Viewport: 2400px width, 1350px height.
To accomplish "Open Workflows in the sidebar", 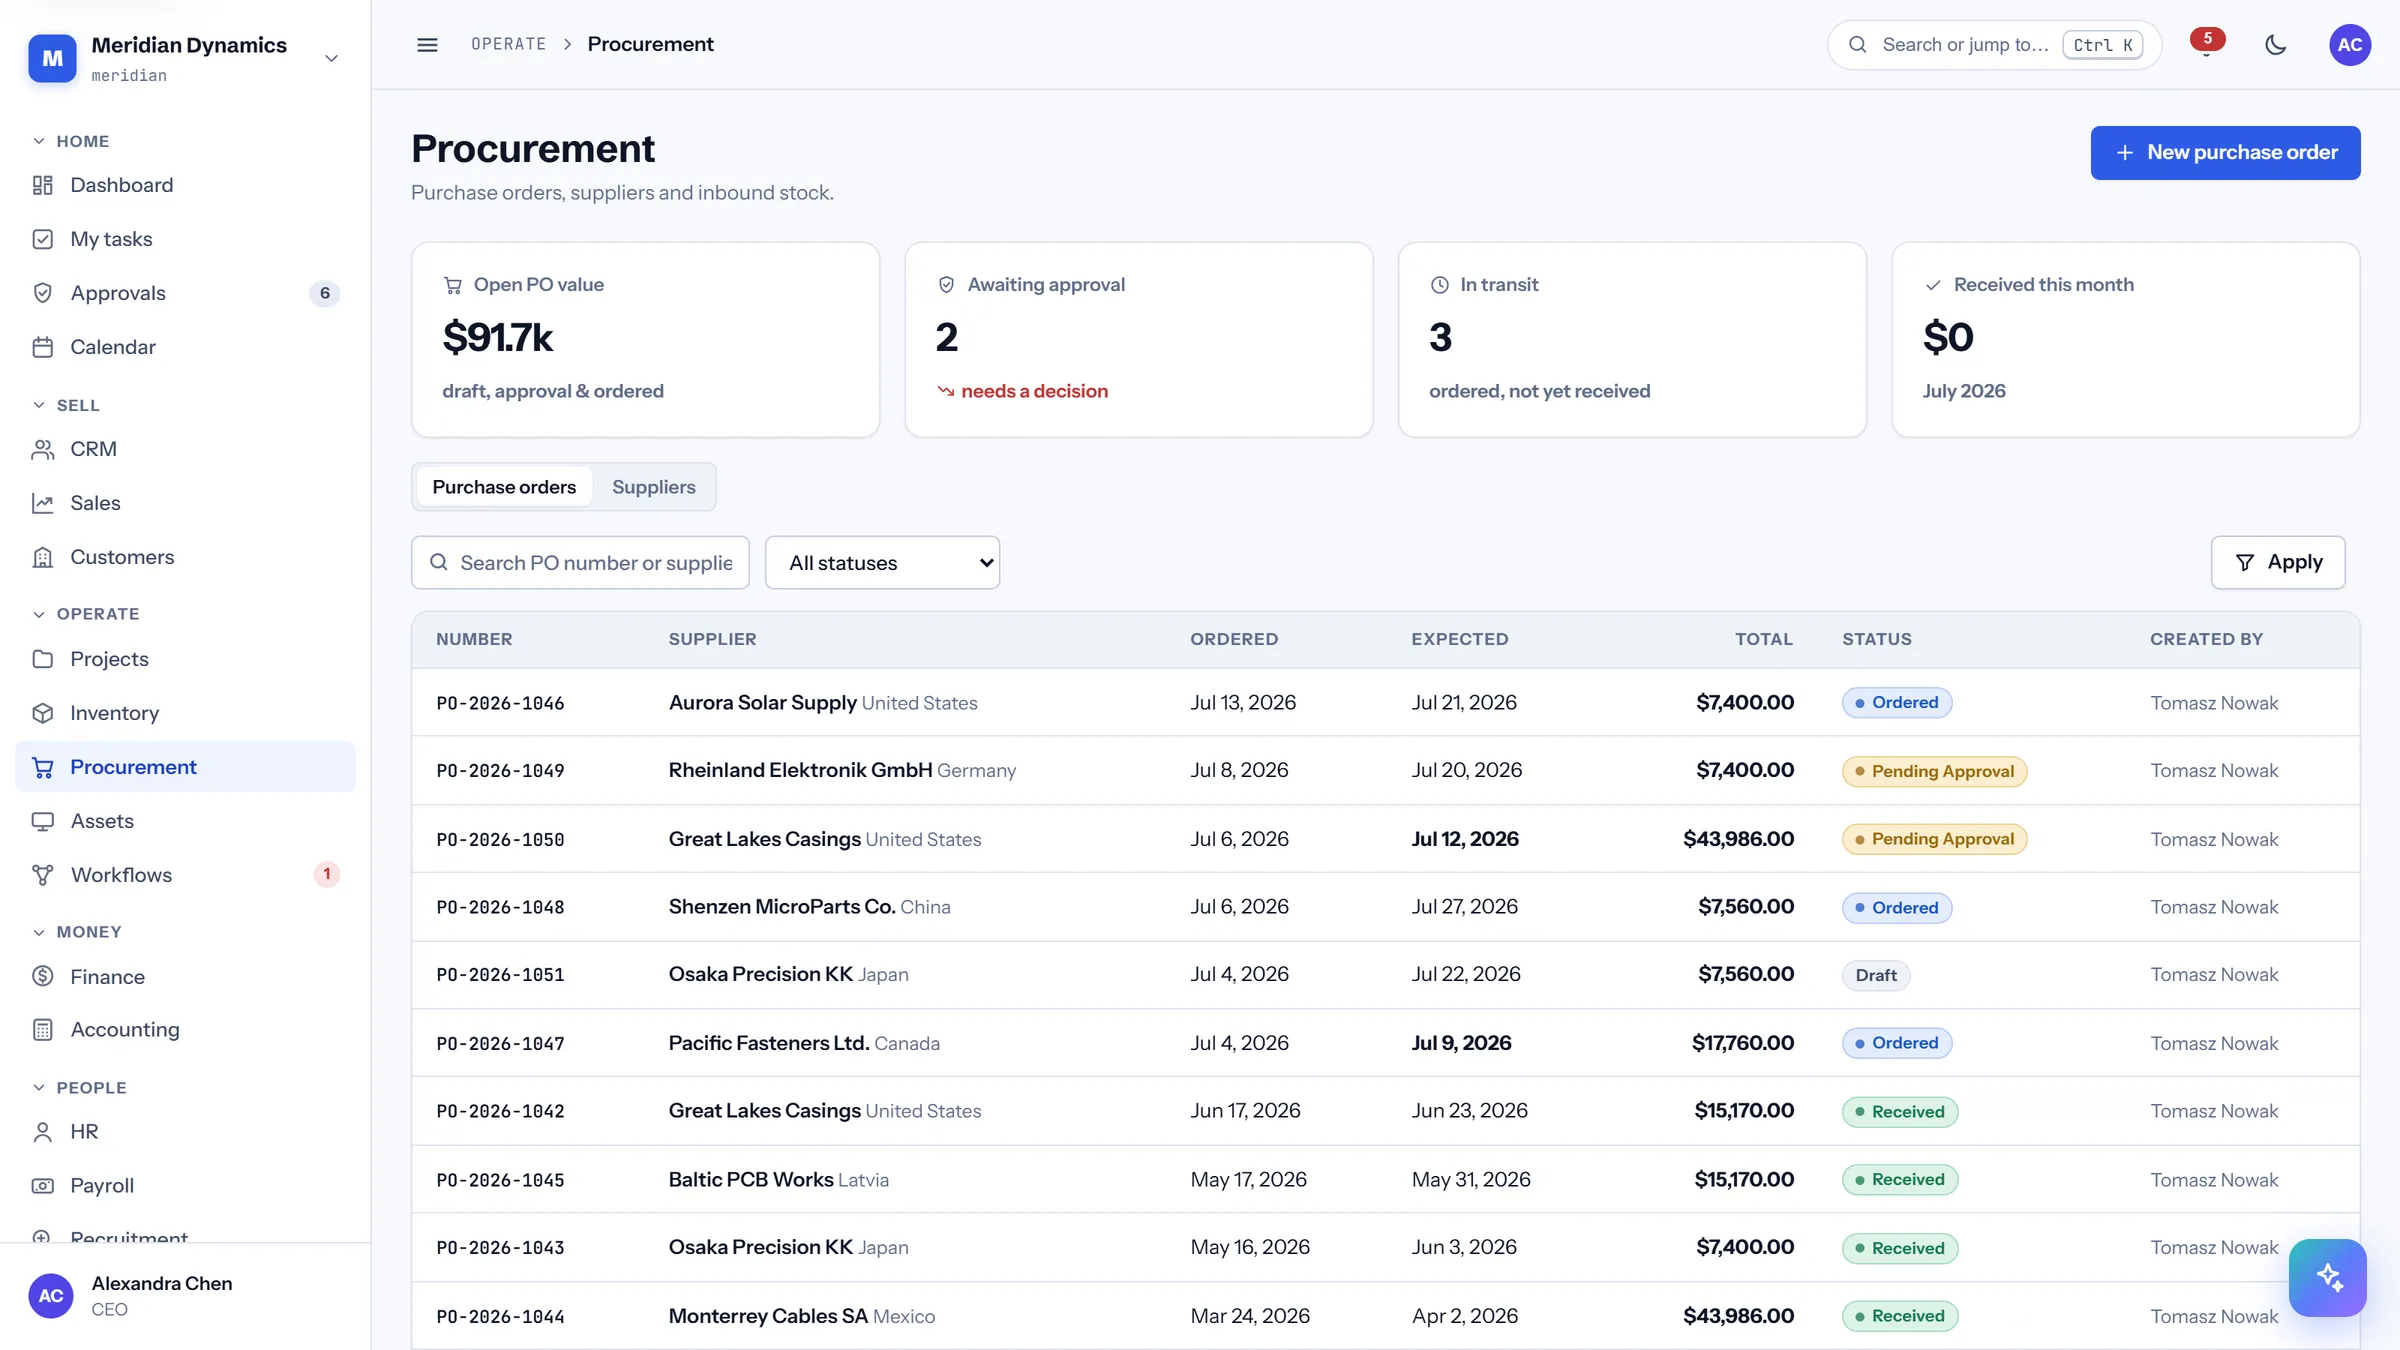I will click(x=185, y=875).
